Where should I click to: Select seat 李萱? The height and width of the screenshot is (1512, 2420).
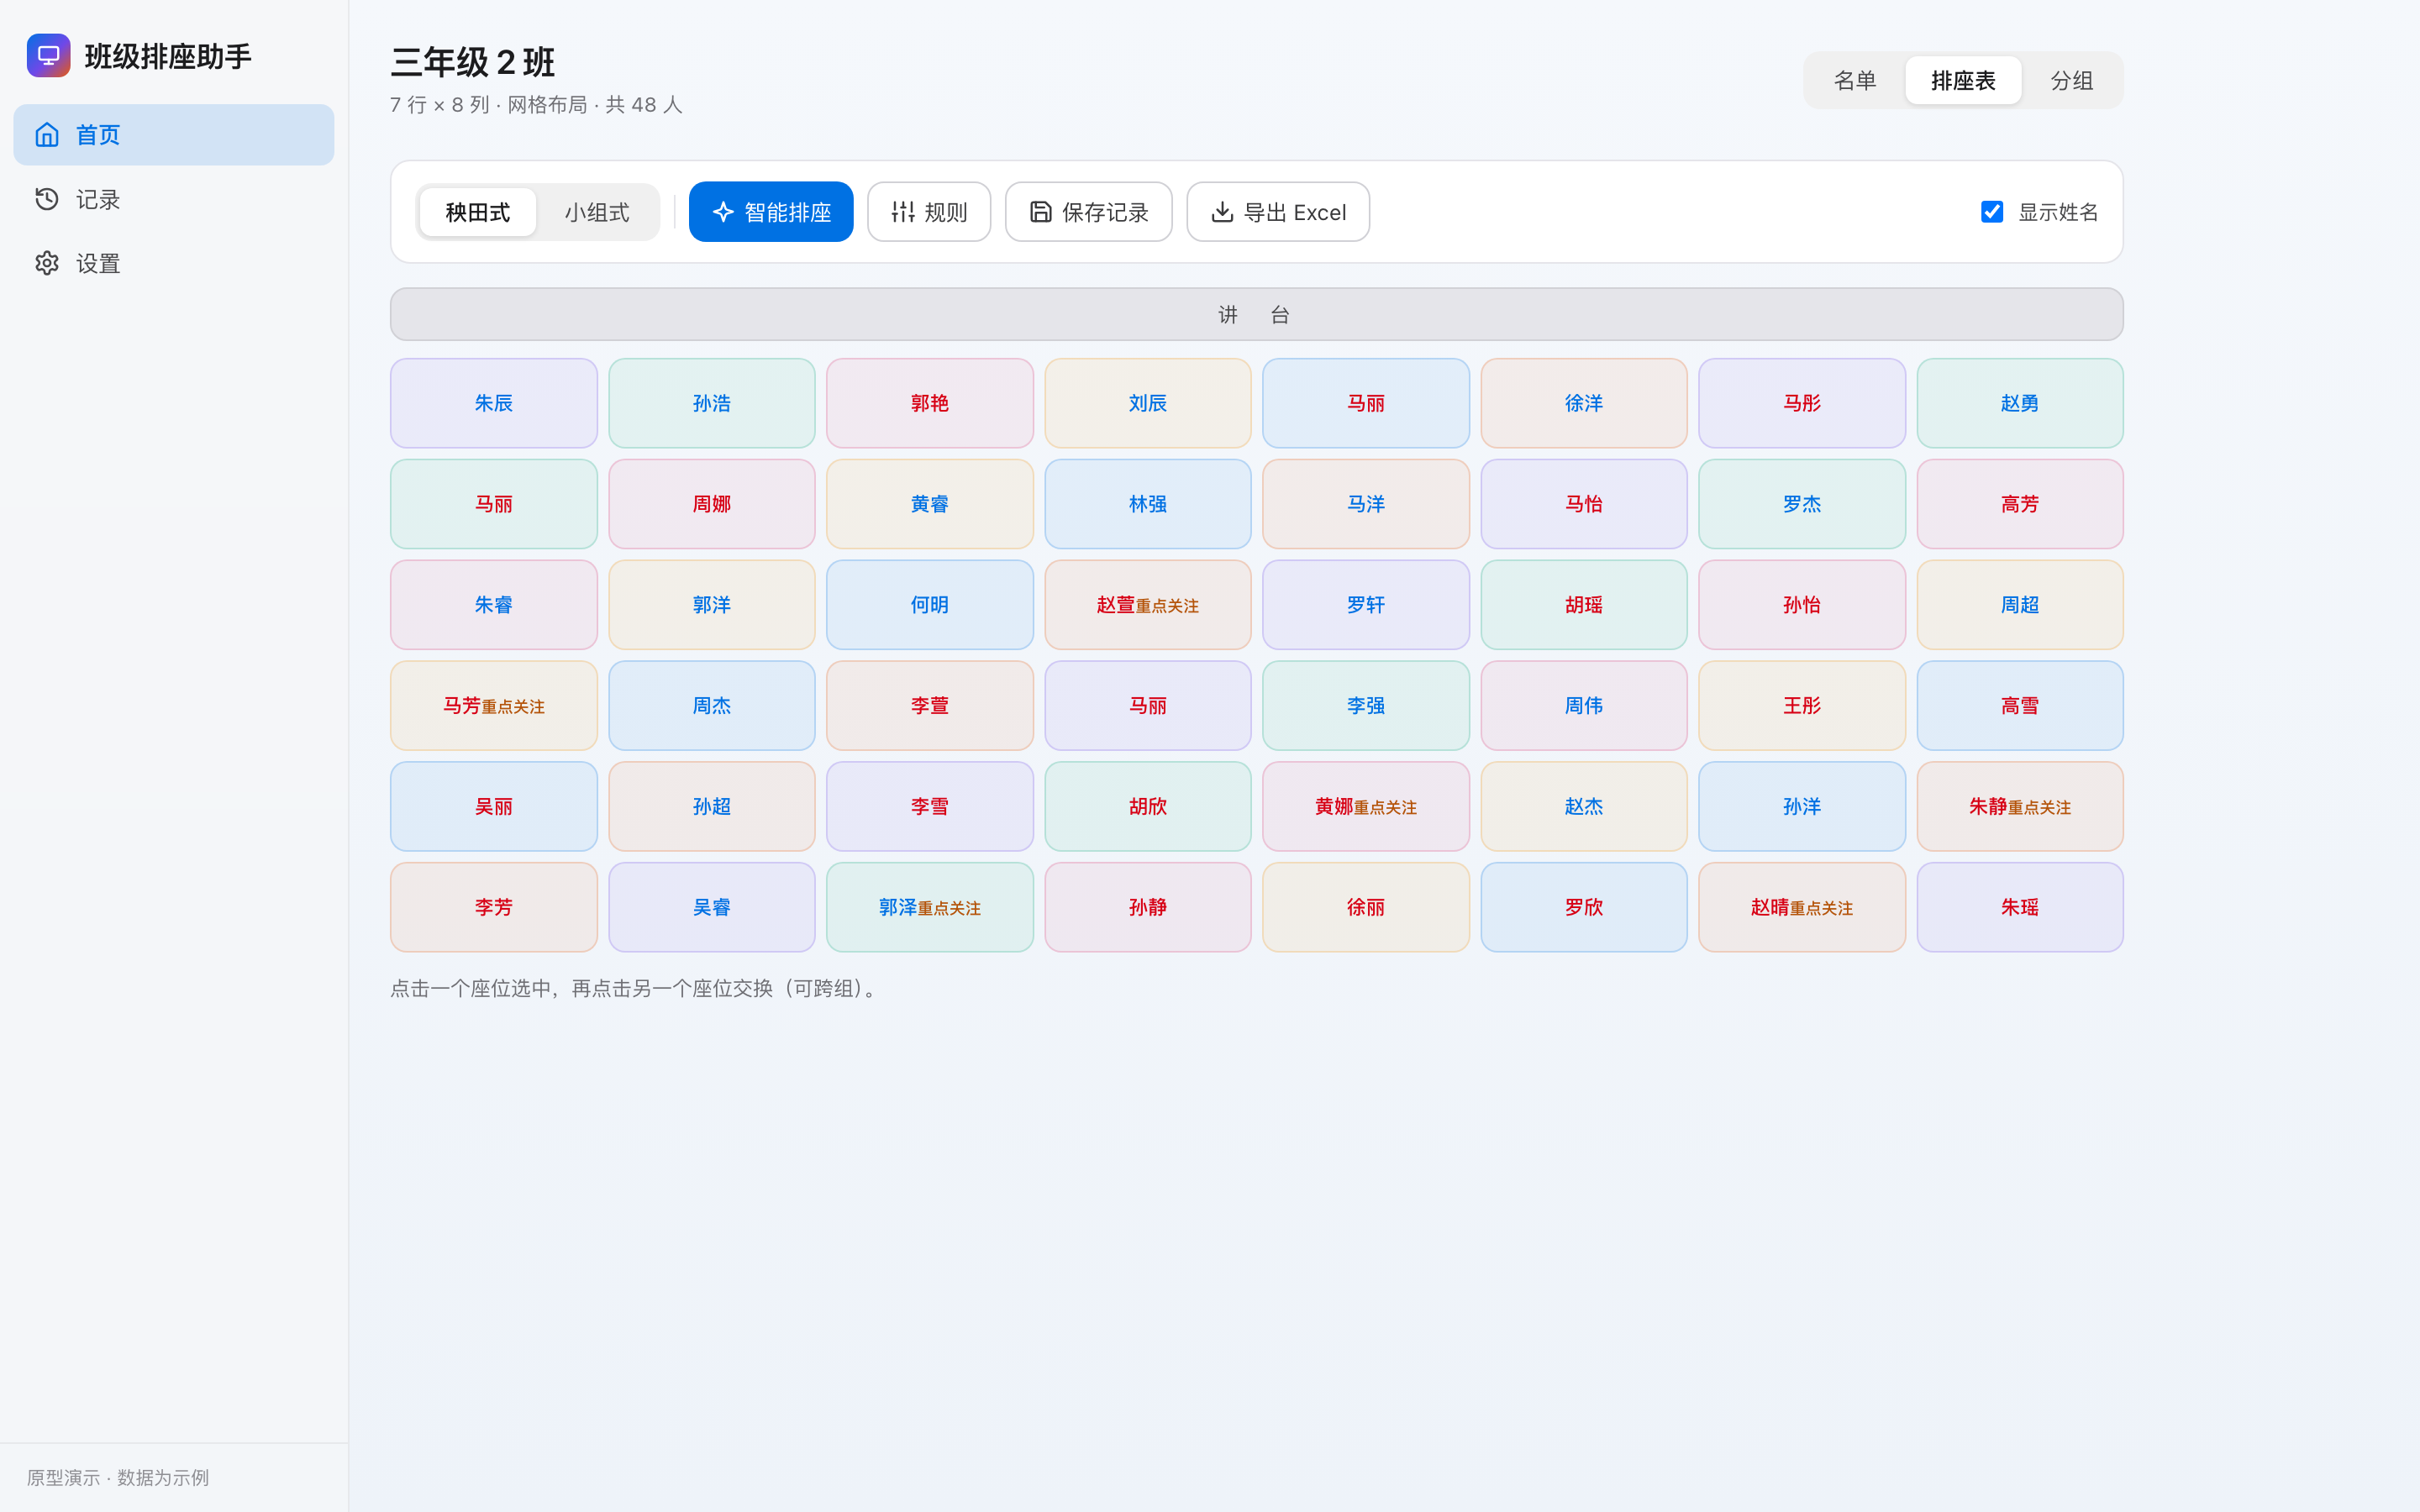click(930, 706)
